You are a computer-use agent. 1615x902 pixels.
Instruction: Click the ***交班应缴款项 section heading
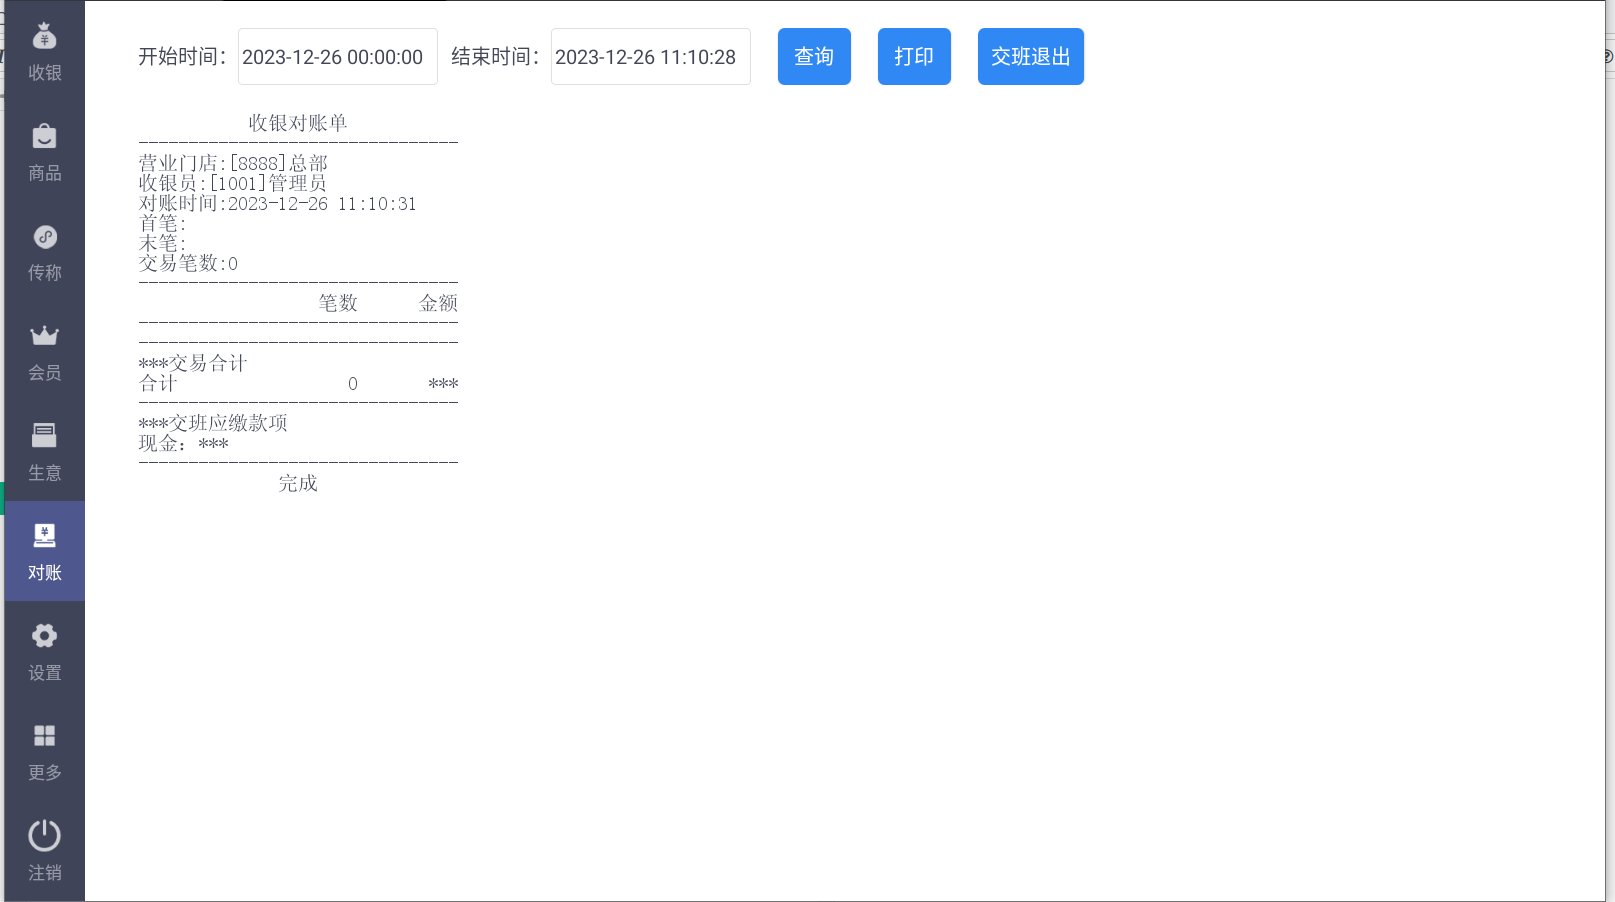coord(213,423)
